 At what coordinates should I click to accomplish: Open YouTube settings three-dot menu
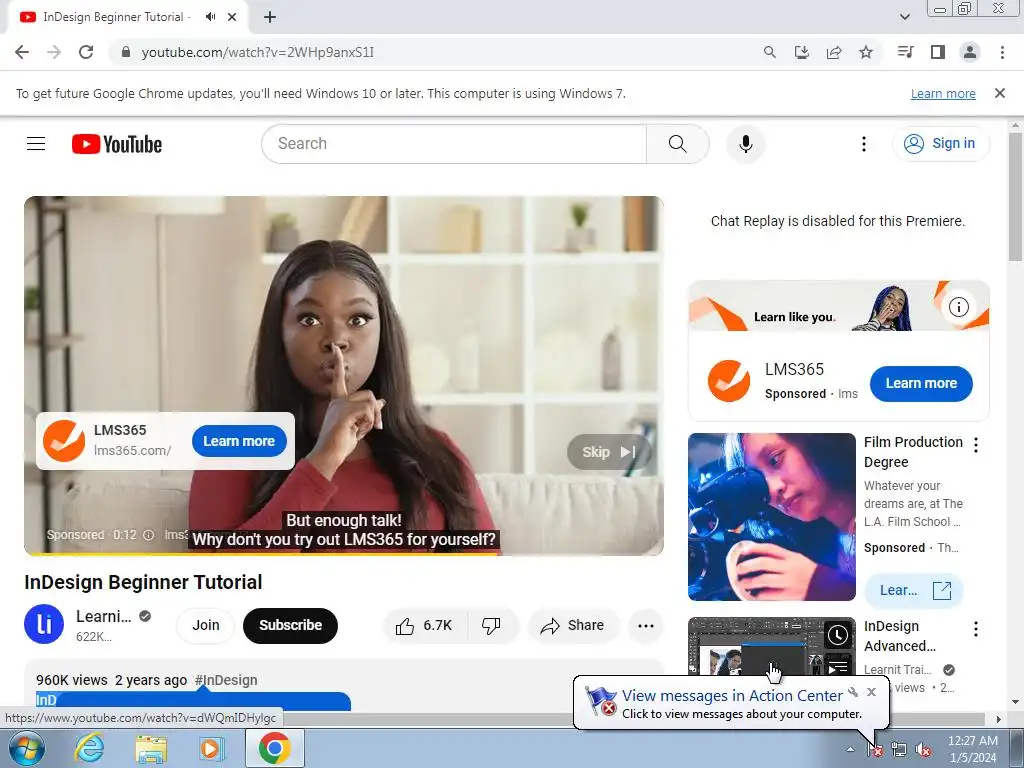coord(863,144)
